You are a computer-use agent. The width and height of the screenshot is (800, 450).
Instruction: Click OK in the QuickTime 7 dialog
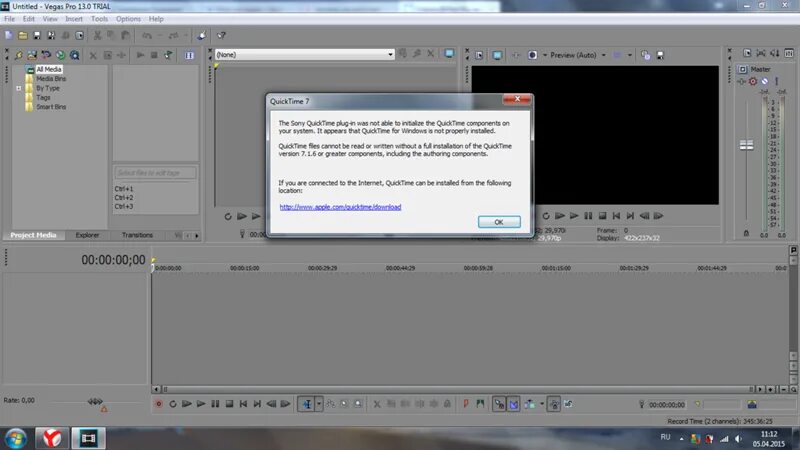pos(499,222)
